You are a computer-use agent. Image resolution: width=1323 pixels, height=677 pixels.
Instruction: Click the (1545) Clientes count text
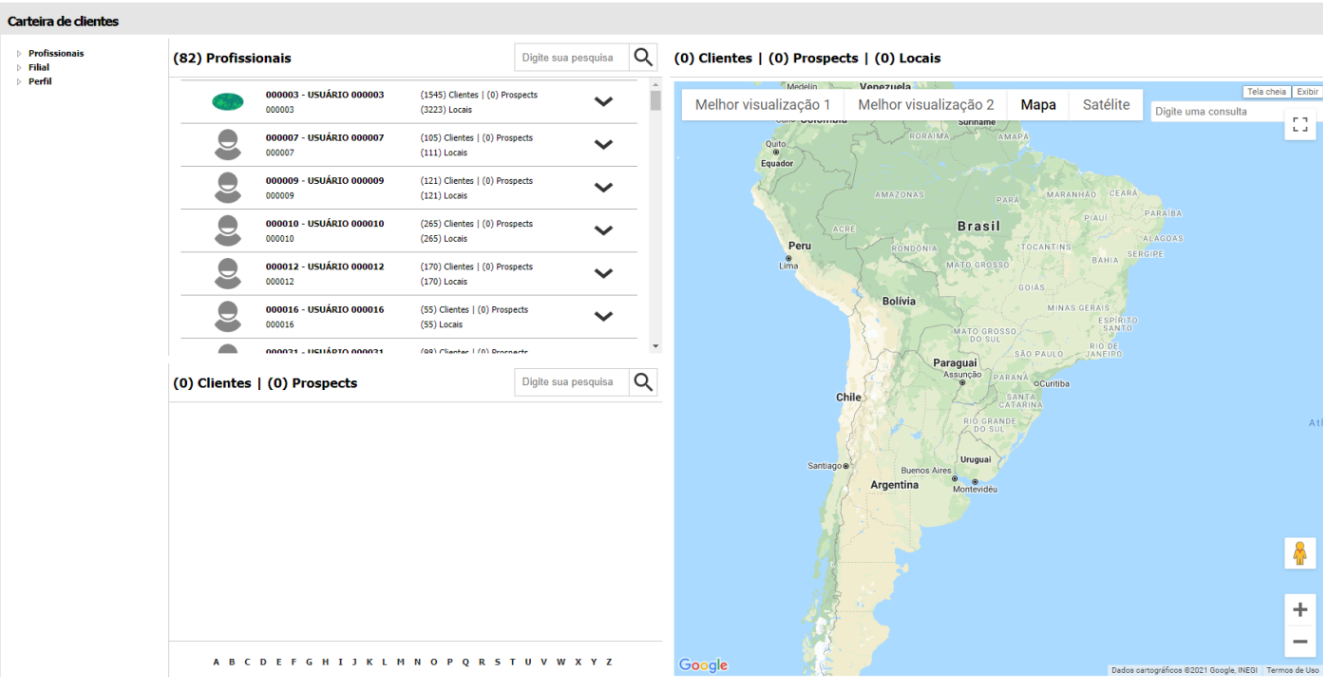[x=449, y=95]
